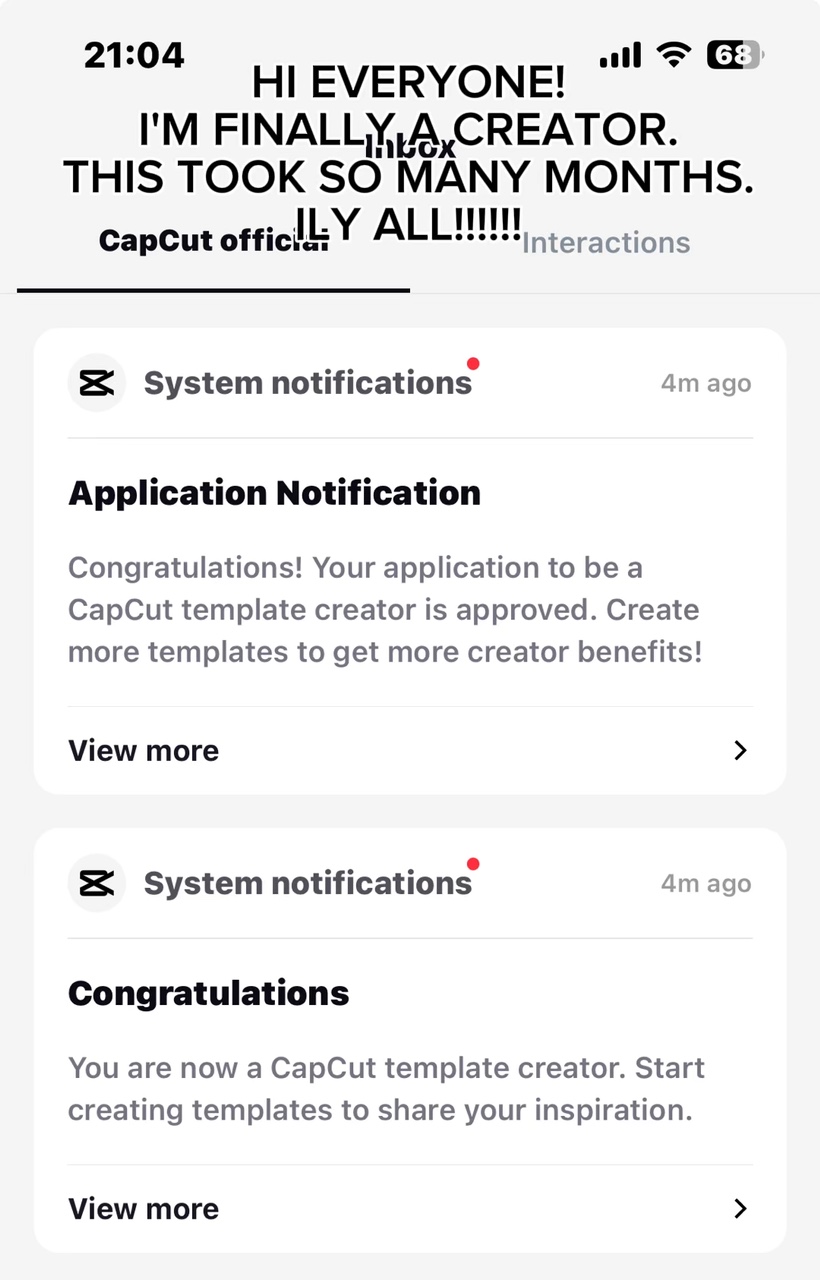
Task: Click the battery level indicator
Action: 734,55
